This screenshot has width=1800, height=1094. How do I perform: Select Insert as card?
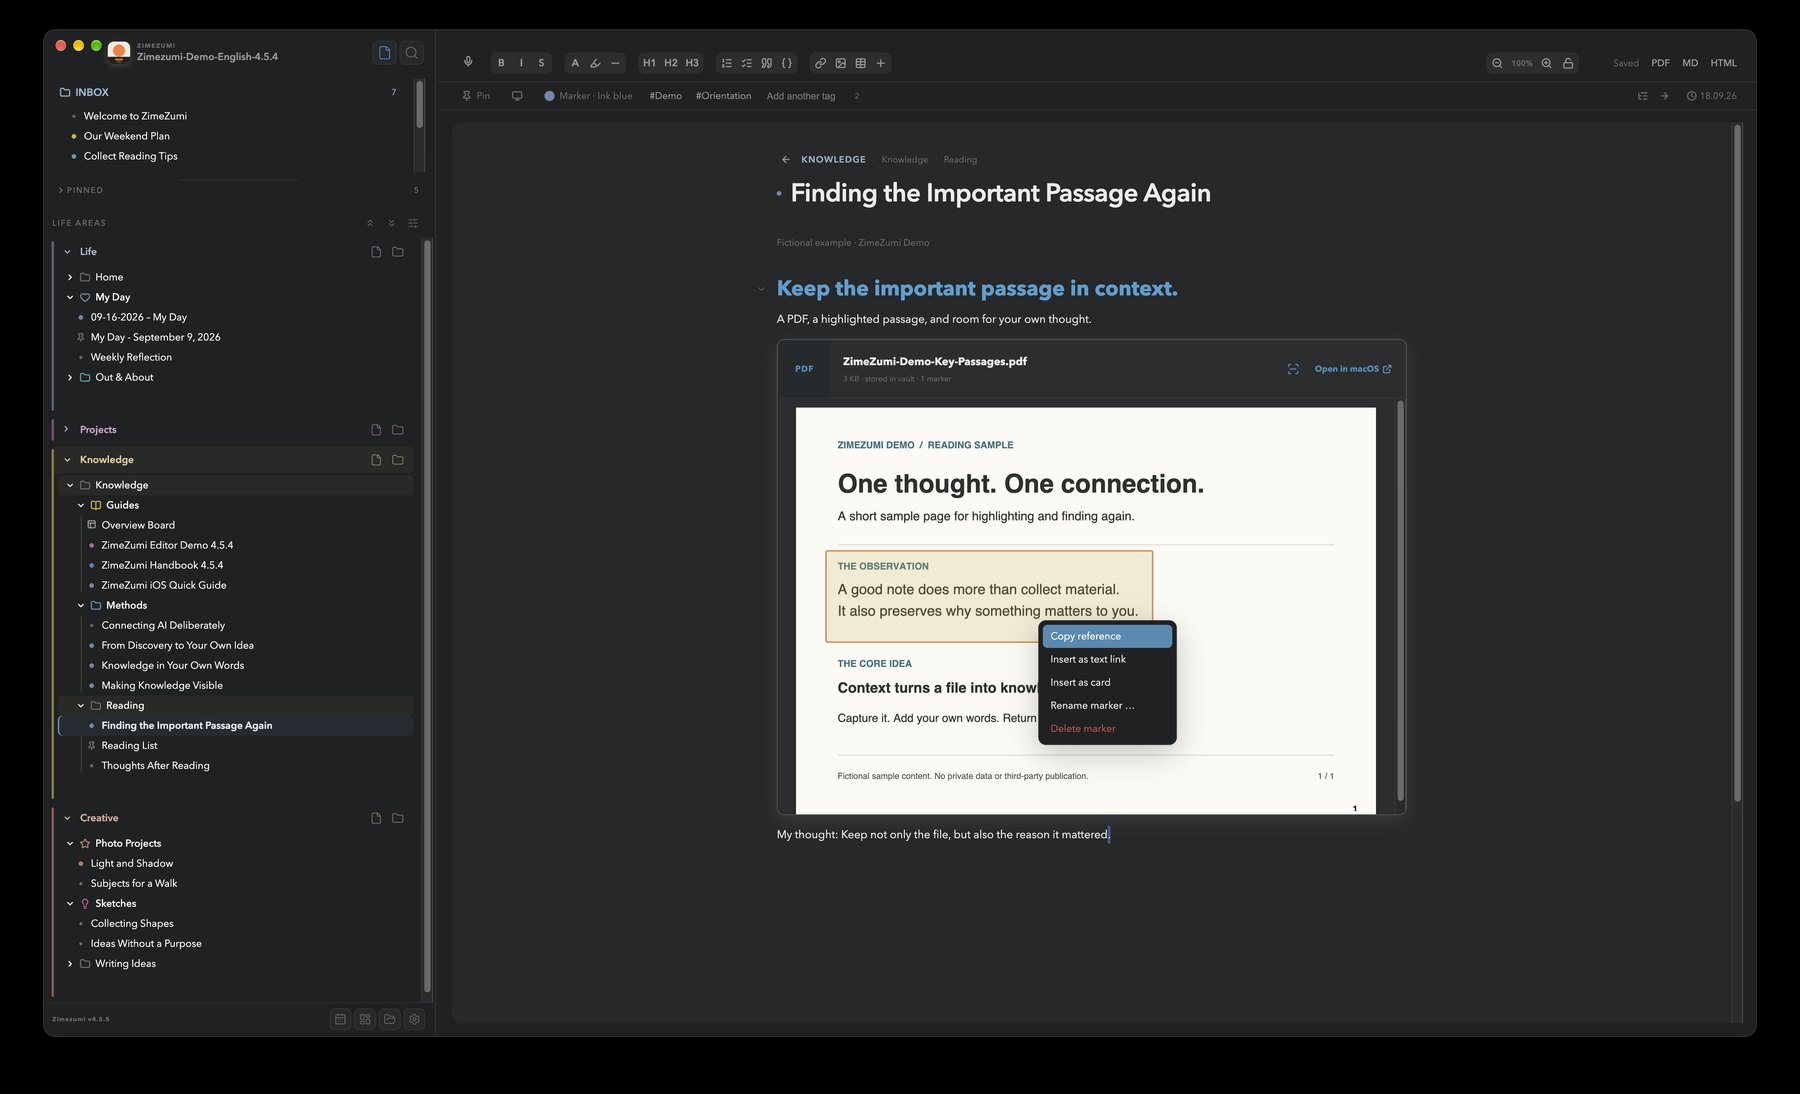(x=1107, y=682)
